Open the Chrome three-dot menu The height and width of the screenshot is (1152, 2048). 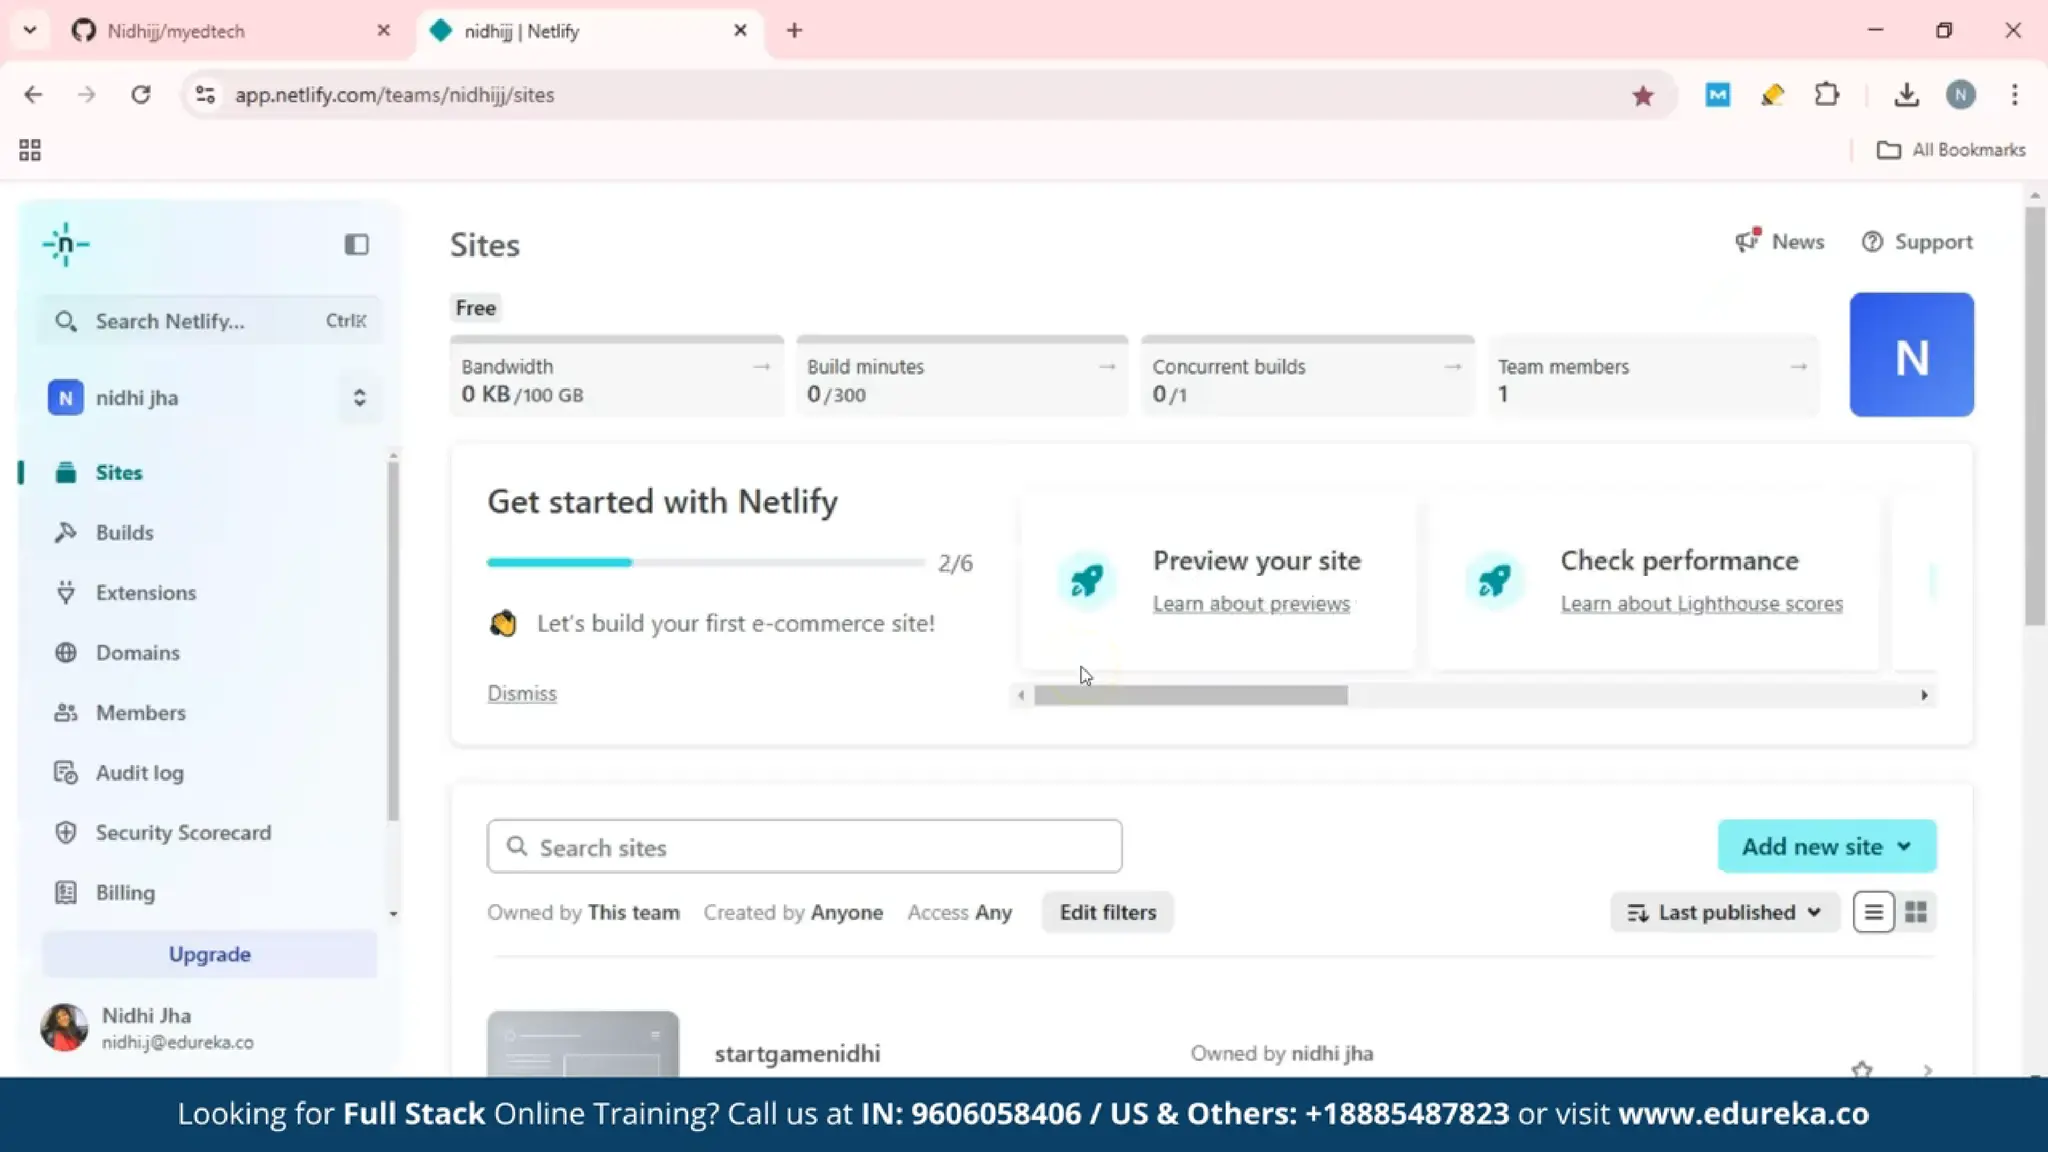pyautogui.click(x=2014, y=94)
